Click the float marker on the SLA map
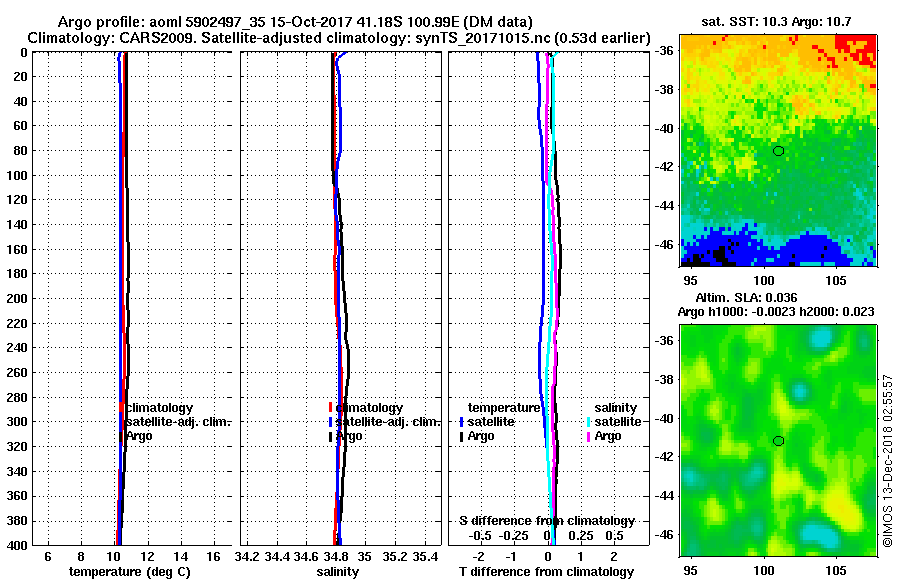900x580 pixels. (778, 441)
